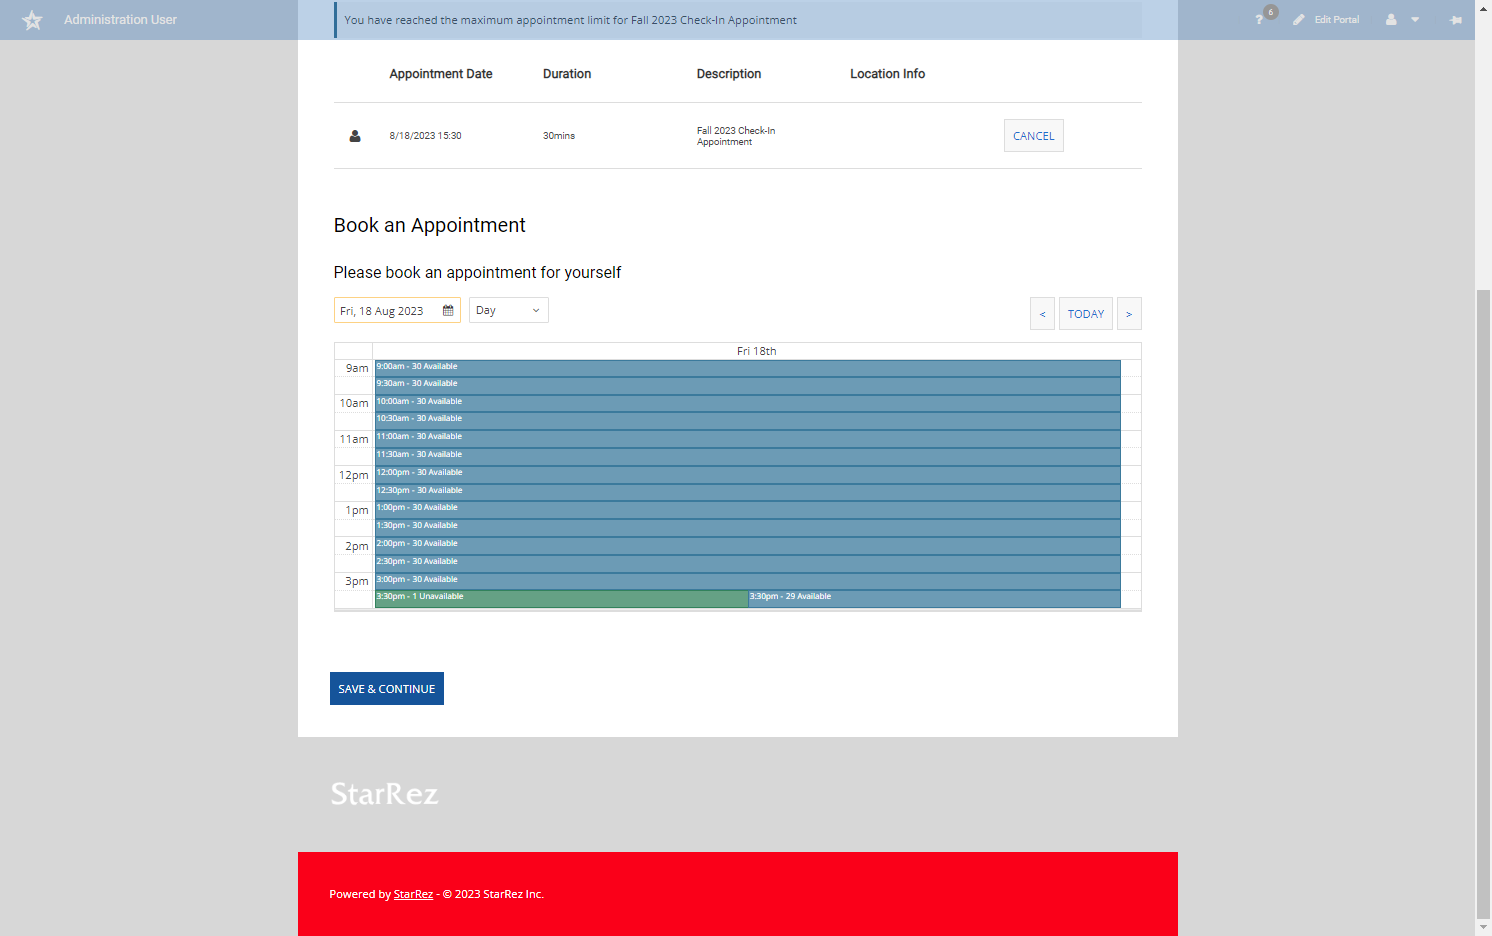The height and width of the screenshot is (936, 1492).
Task: Select the 9:30am 30 Available slot
Action: [748, 386]
